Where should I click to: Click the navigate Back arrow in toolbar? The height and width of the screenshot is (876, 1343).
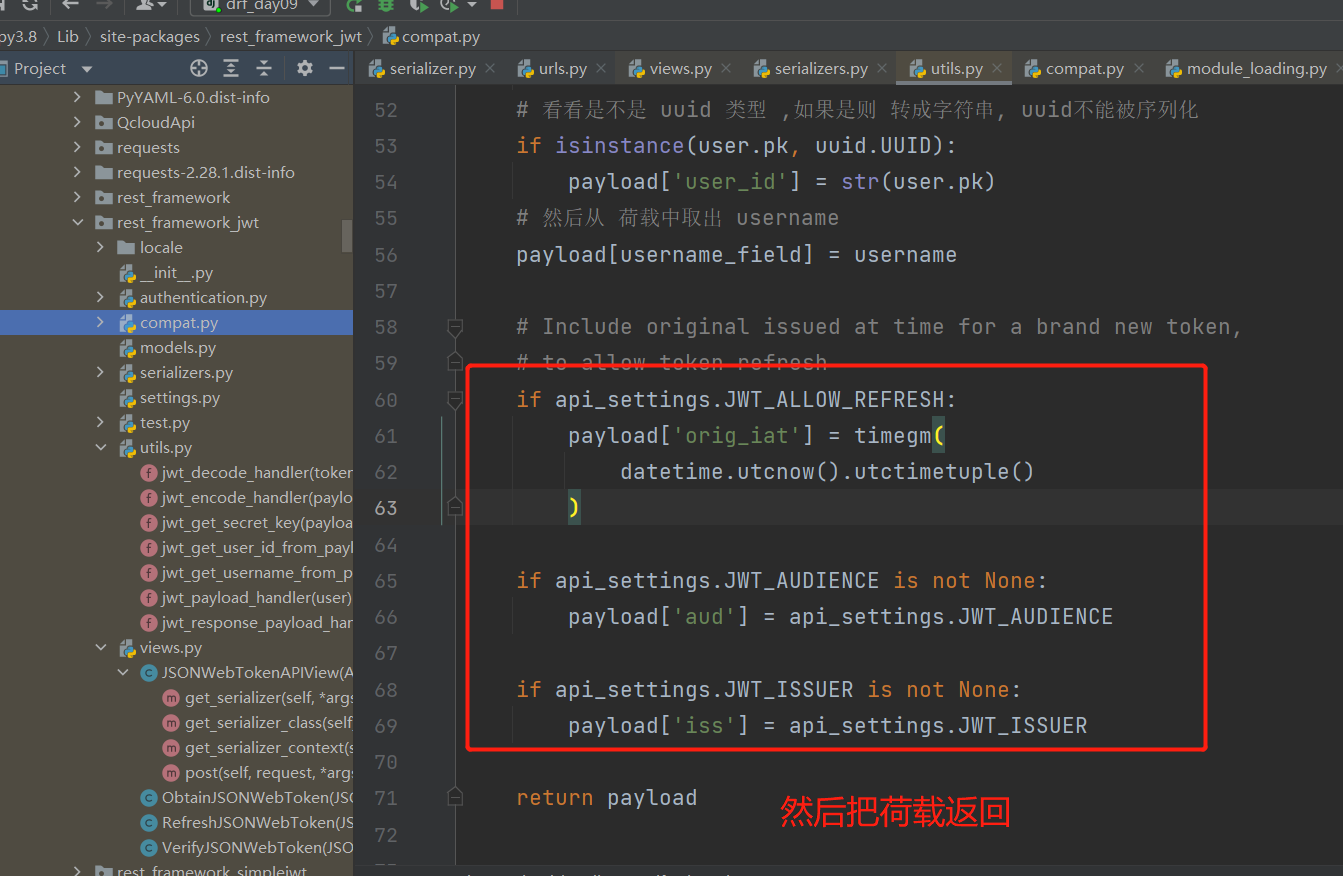point(70,5)
